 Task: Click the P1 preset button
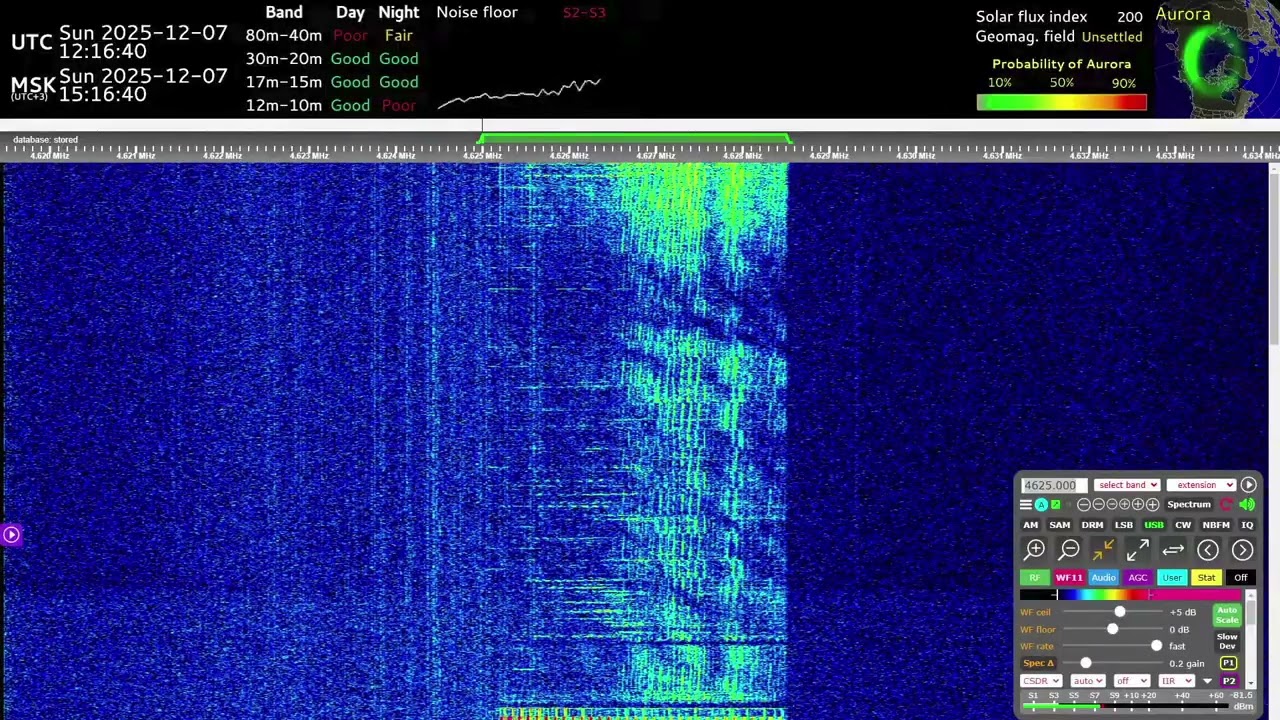coord(1228,663)
